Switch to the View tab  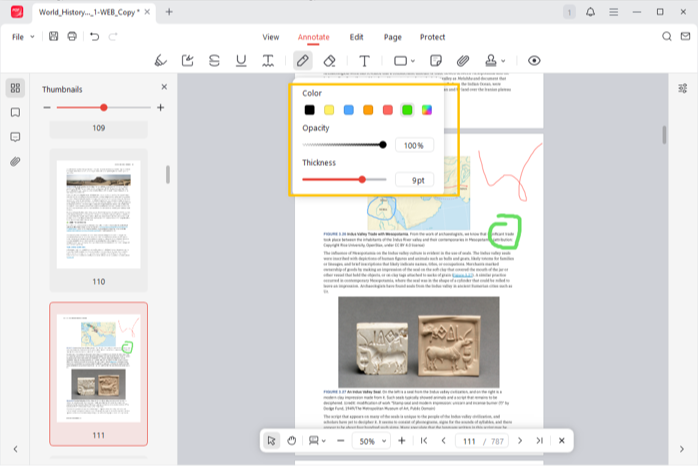271,37
